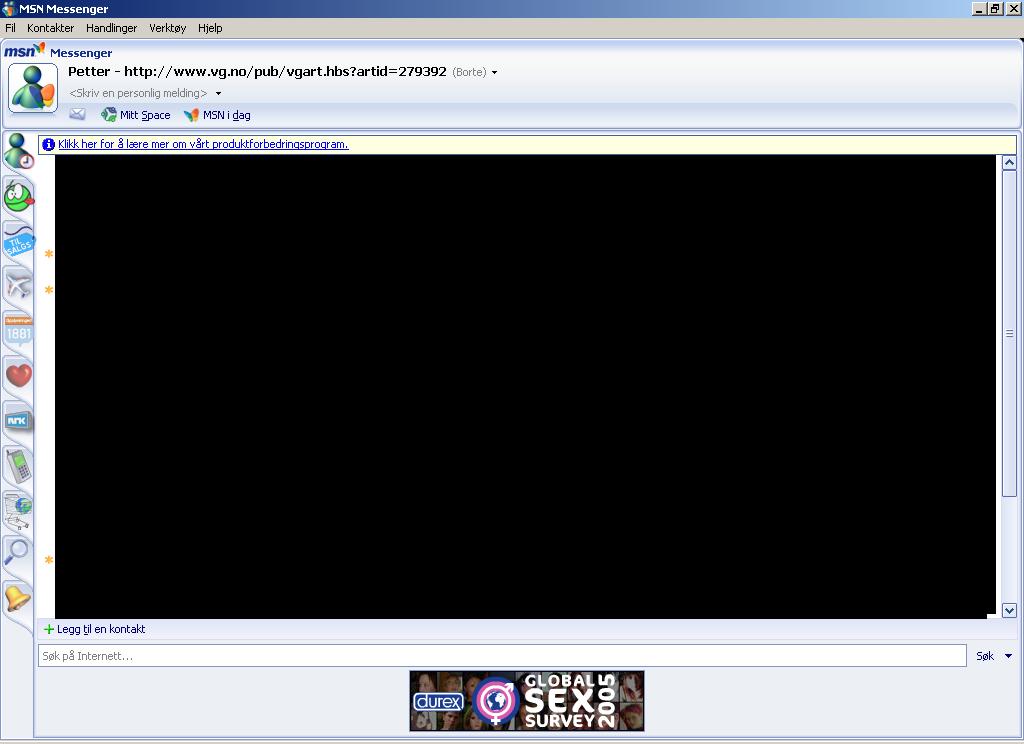
Task: Click the contact list scroll down arrow
Action: 1009,611
